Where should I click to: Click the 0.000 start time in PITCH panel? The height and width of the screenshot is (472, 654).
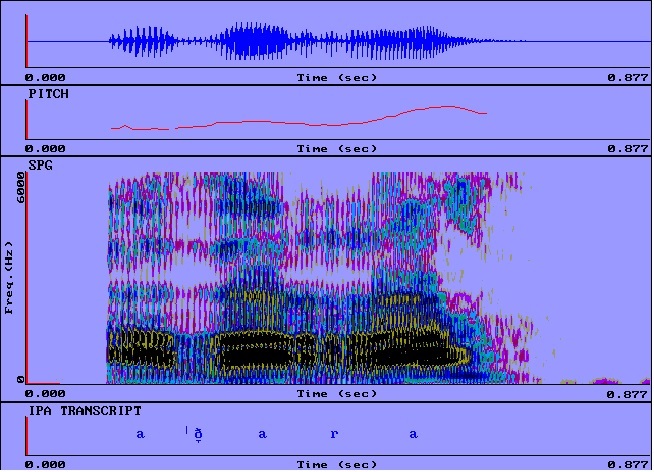coord(45,149)
